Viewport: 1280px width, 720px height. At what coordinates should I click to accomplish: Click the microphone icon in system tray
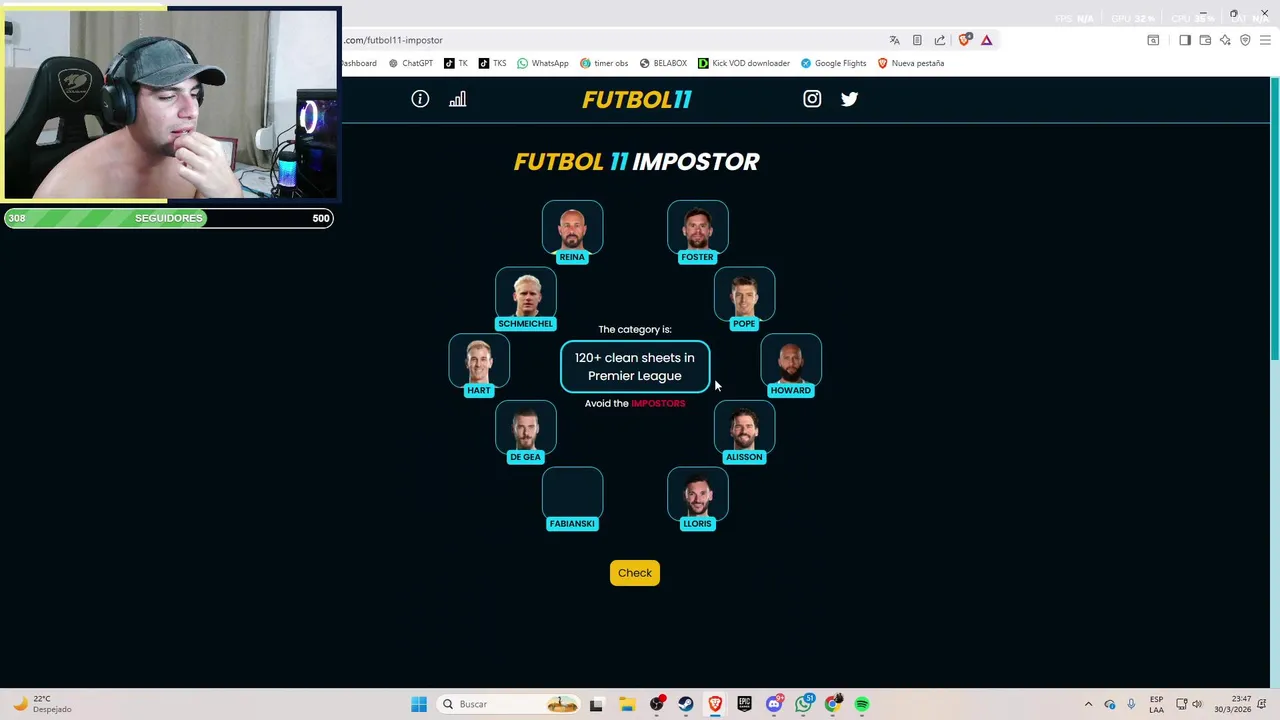click(1131, 704)
